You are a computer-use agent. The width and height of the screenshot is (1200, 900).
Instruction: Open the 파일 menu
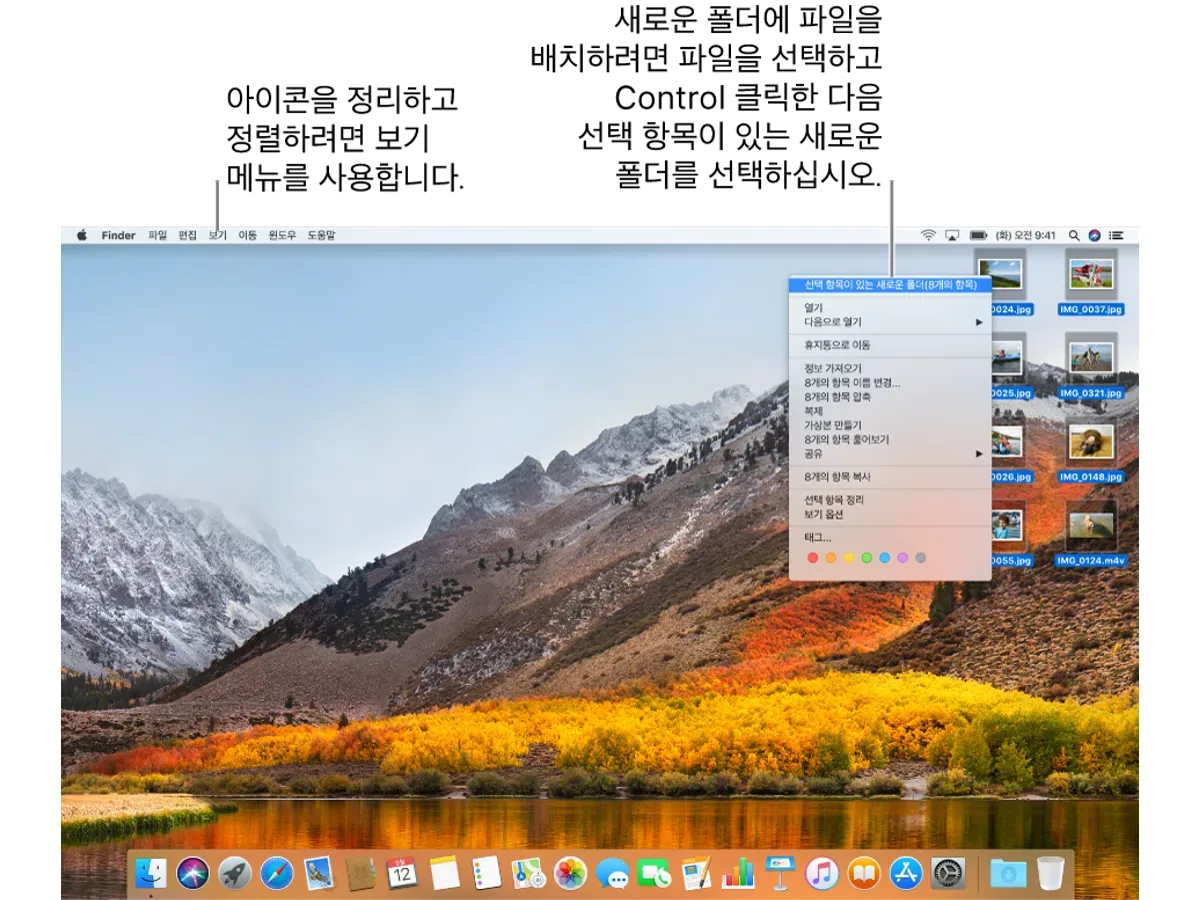158,235
